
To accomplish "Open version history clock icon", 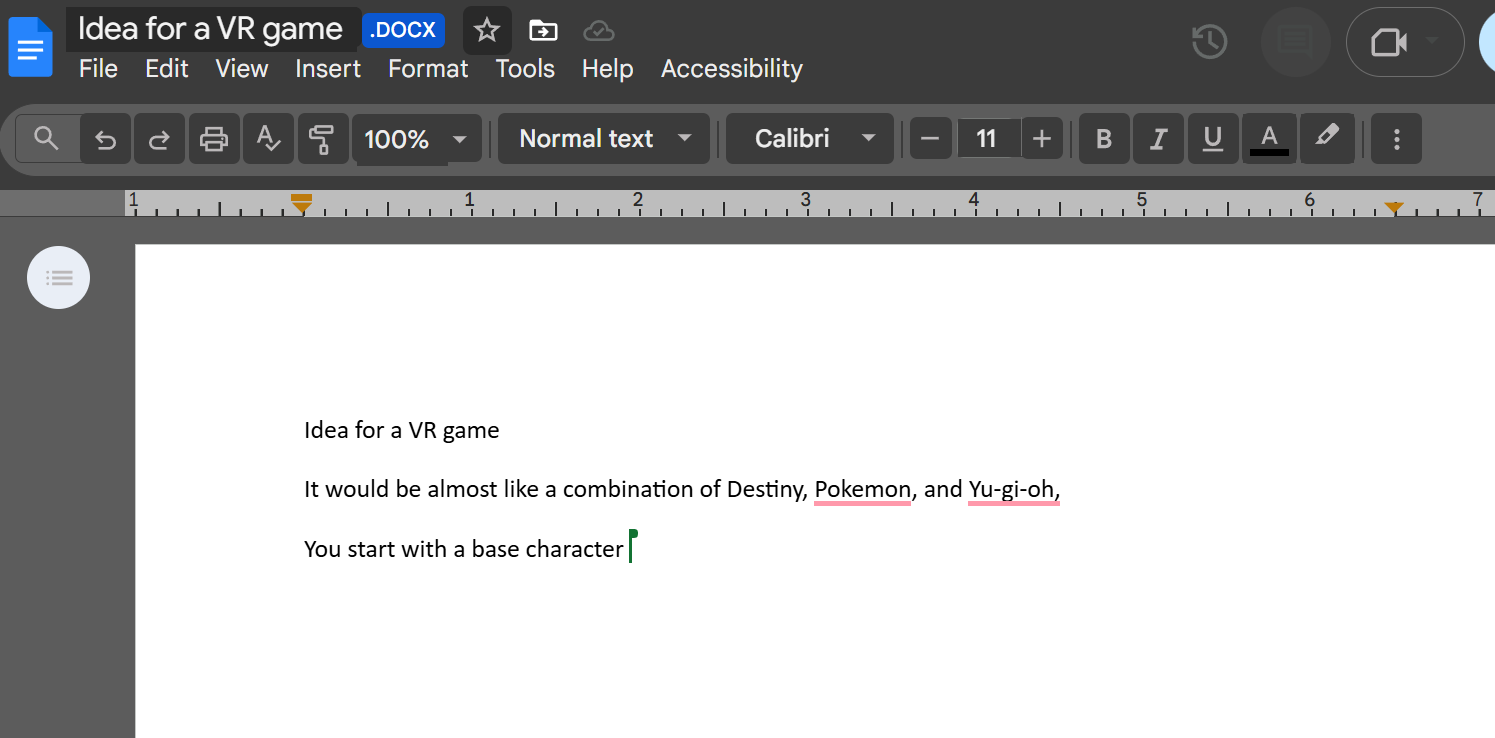I will coord(1210,42).
